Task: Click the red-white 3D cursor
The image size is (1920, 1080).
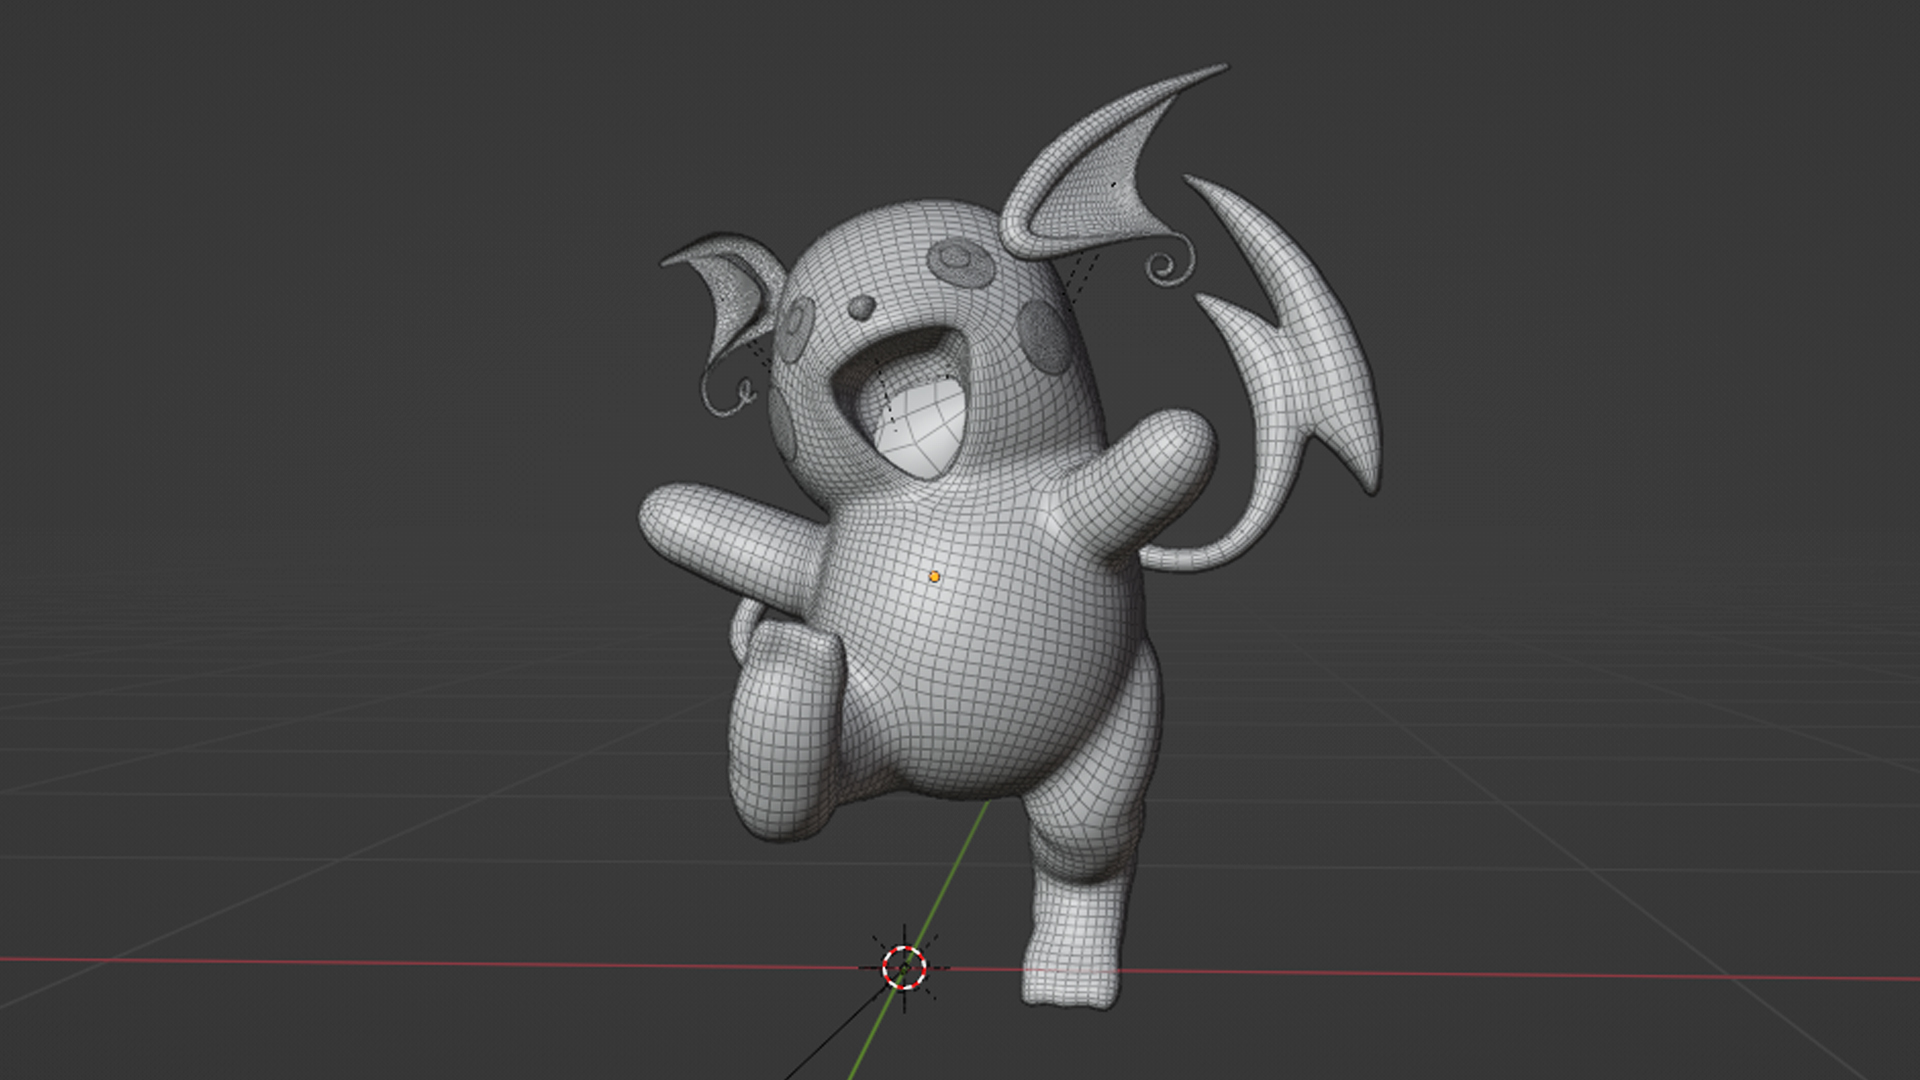Action: click(904, 967)
